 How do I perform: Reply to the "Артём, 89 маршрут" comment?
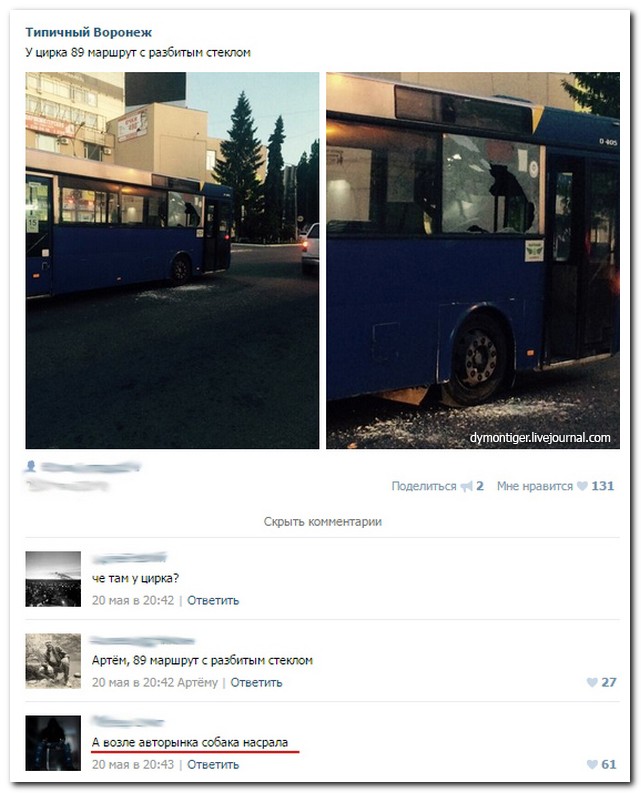click(257, 682)
